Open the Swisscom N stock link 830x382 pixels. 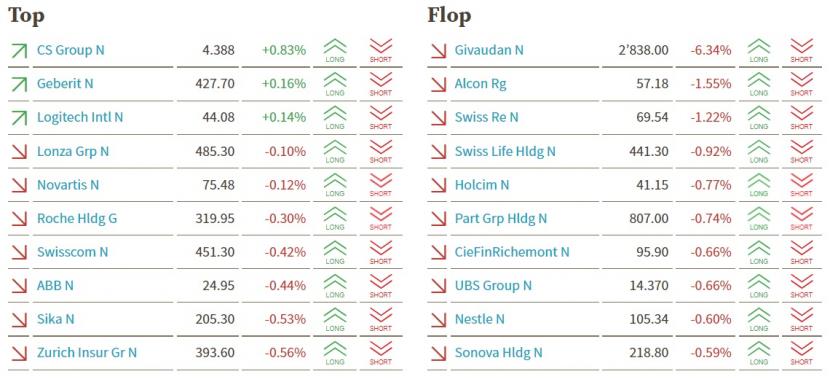point(73,252)
